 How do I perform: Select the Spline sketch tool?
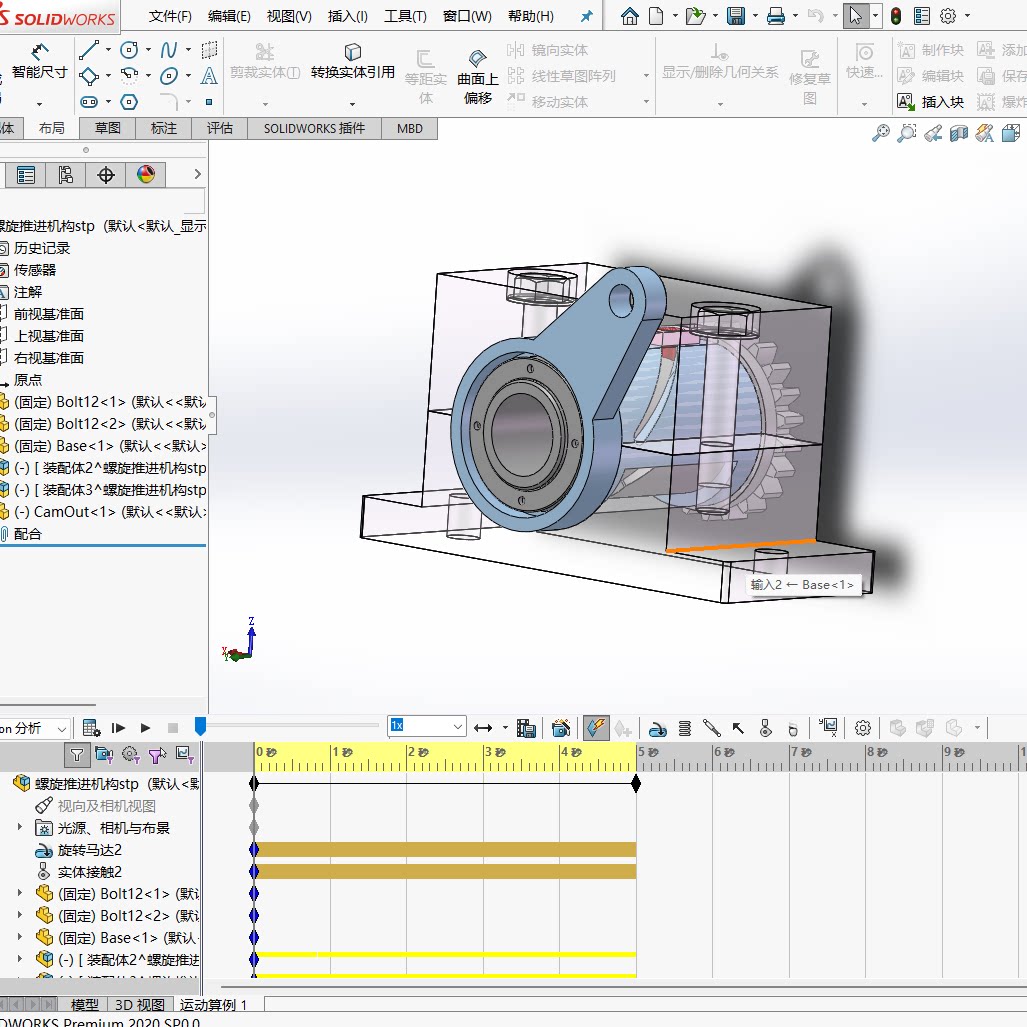(169, 50)
